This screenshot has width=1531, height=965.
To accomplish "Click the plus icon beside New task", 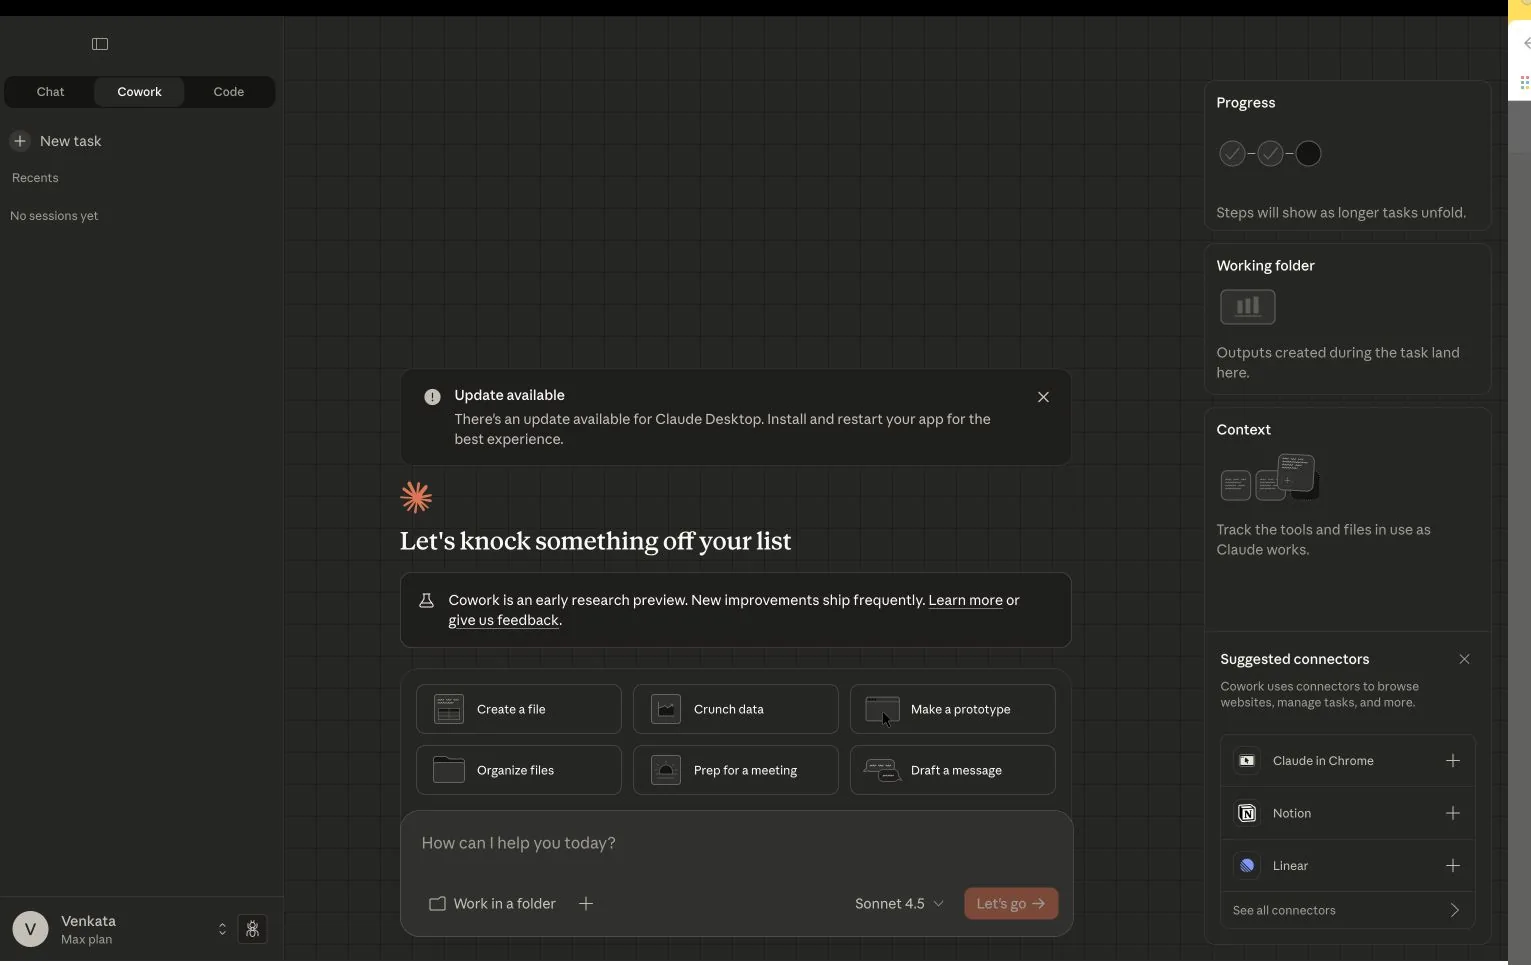I will tap(20, 141).
